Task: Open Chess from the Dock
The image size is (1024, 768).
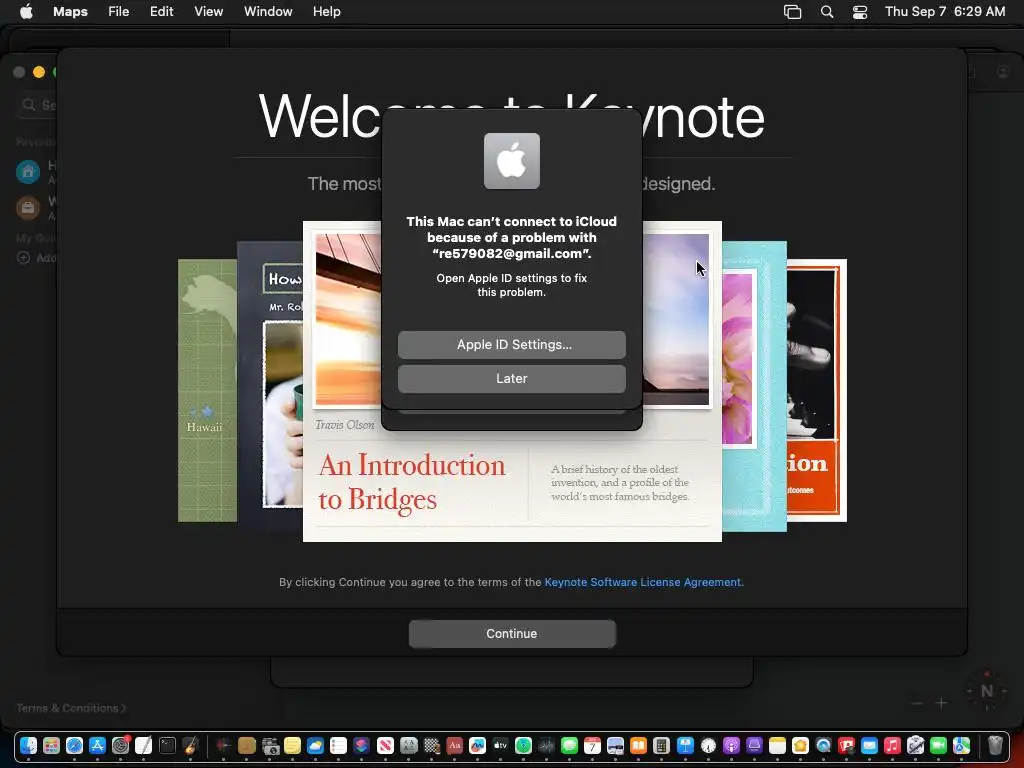Action: tap(432, 745)
